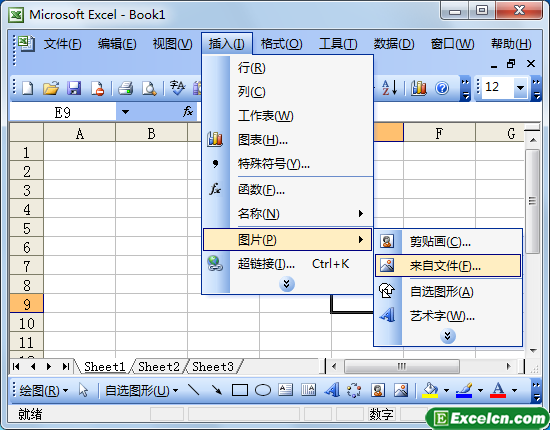Screen dimensions: 550x430
Task: Select 特殊符号(Y)... menu item
Action: (287, 163)
